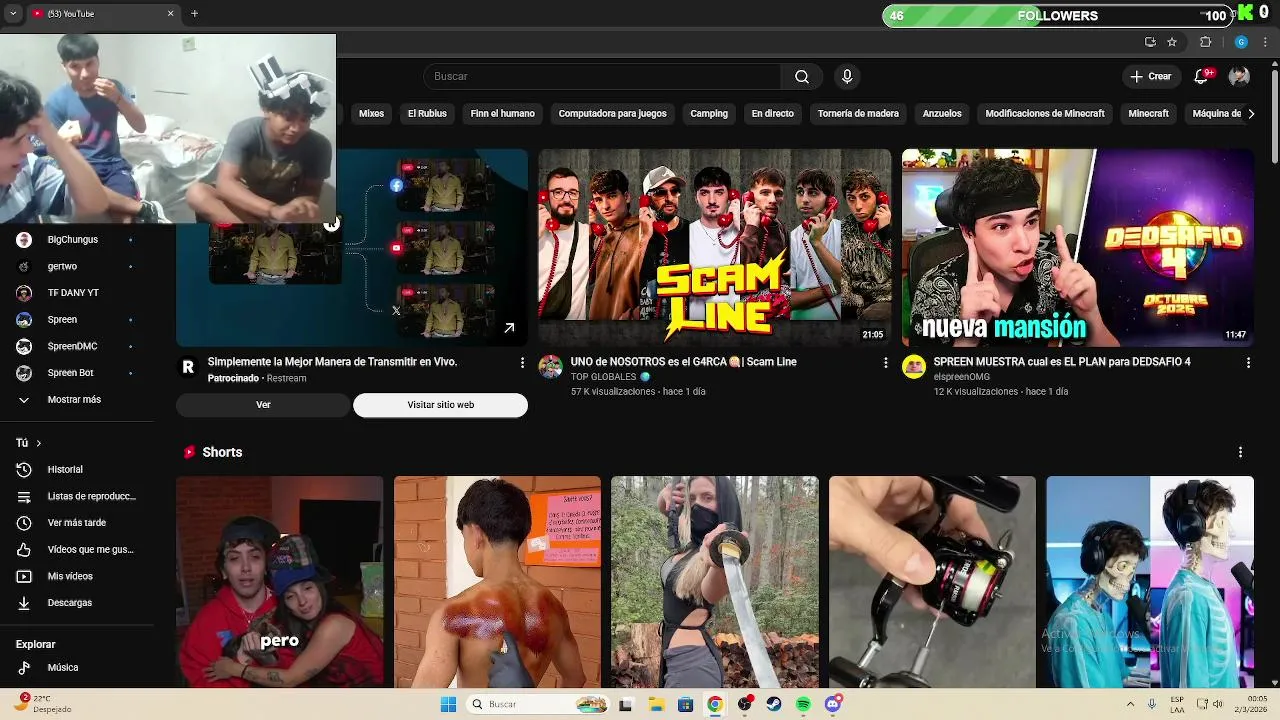Image resolution: width=1280 pixels, height=720 pixels.
Task: Select the Camping chip
Action: coord(709,114)
